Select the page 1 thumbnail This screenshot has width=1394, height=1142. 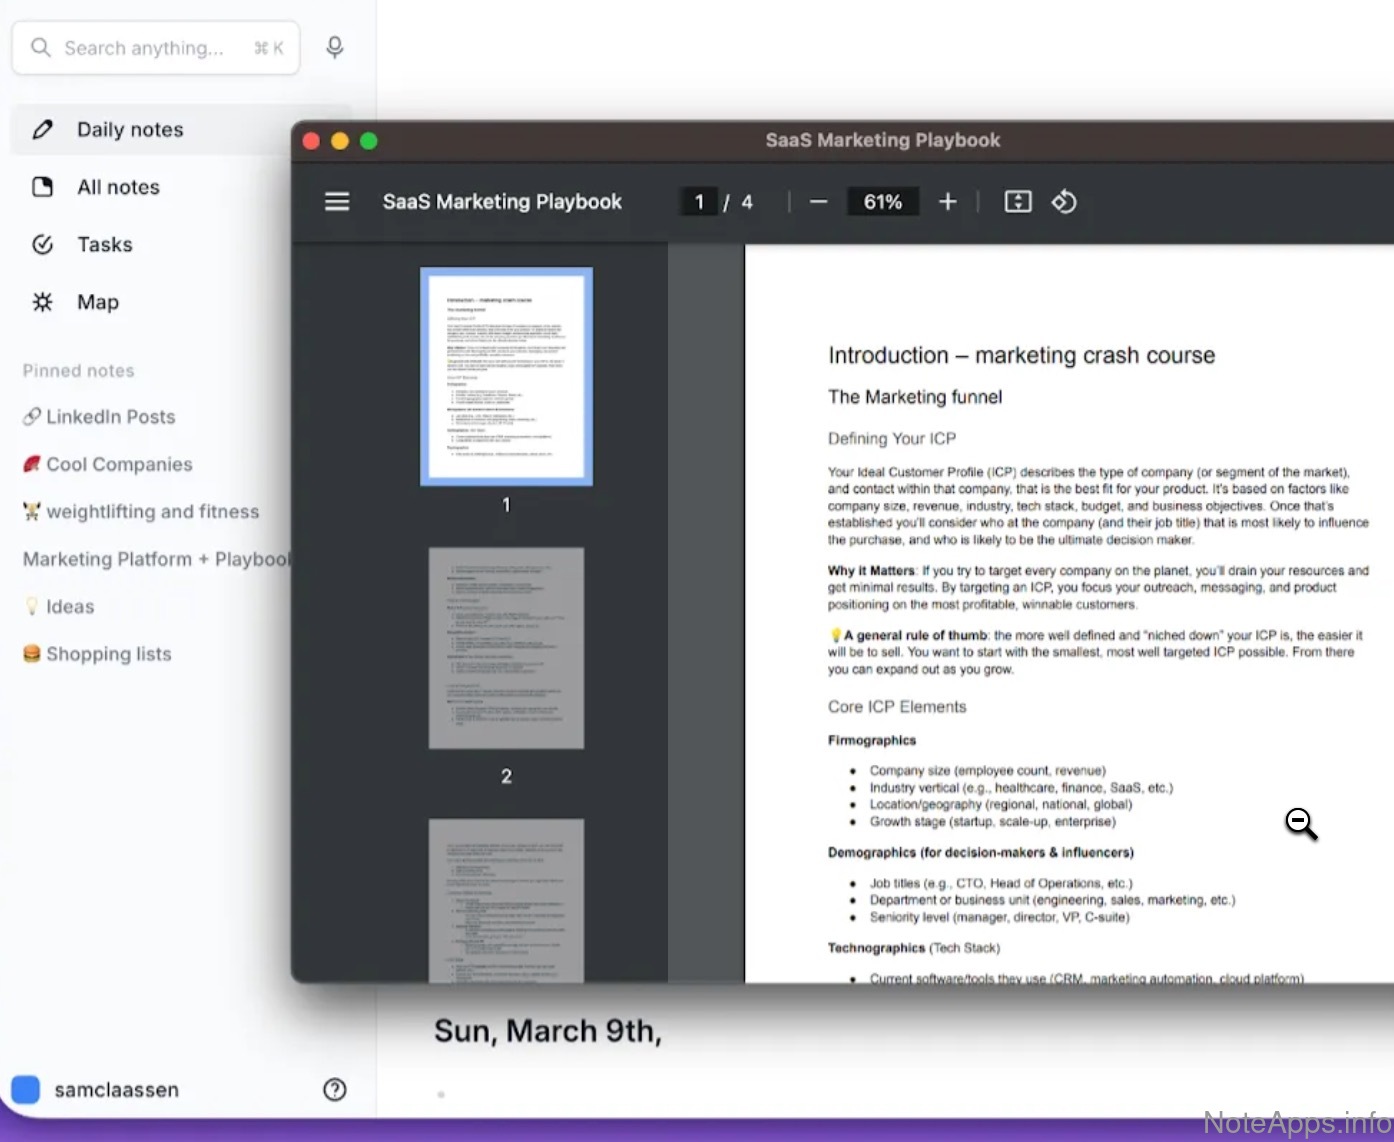pyautogui.click(x=506, y=376)
